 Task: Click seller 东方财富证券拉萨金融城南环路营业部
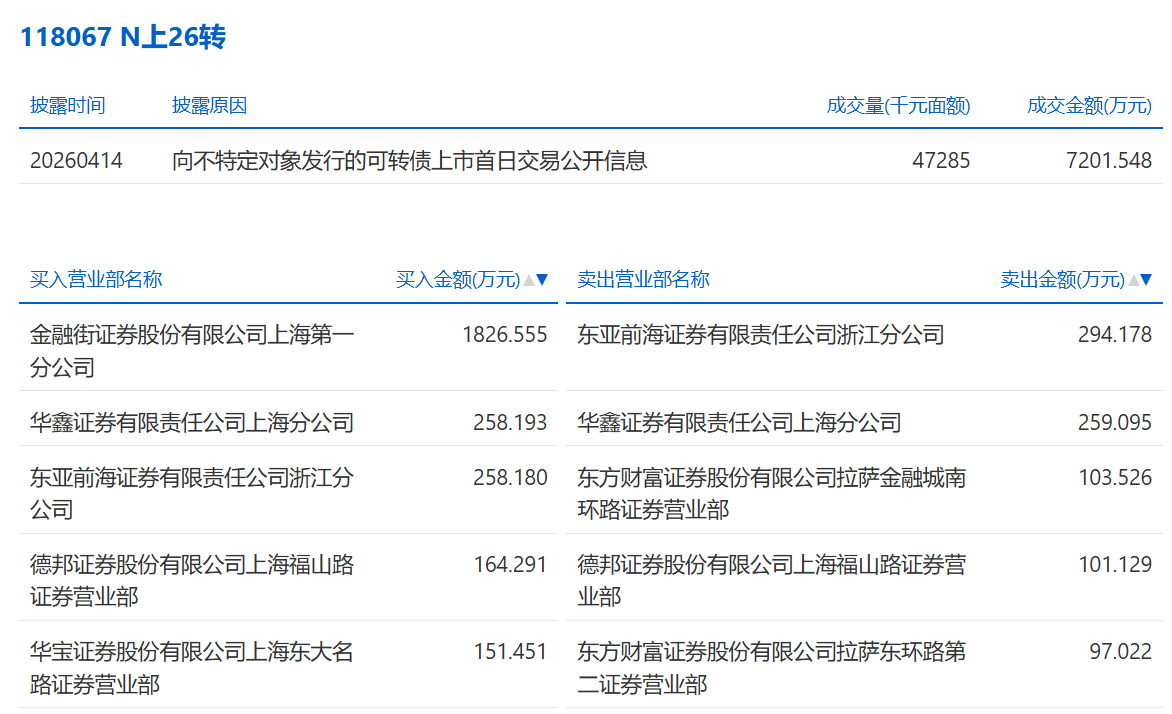[x=771, y=494]
